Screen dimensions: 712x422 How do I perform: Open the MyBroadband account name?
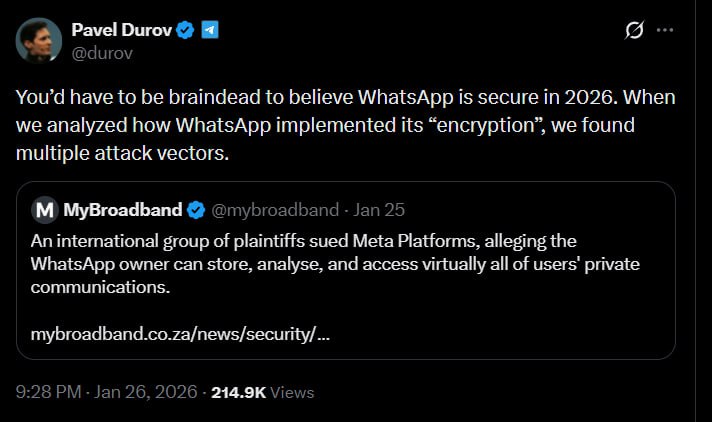tap(122, 210)
